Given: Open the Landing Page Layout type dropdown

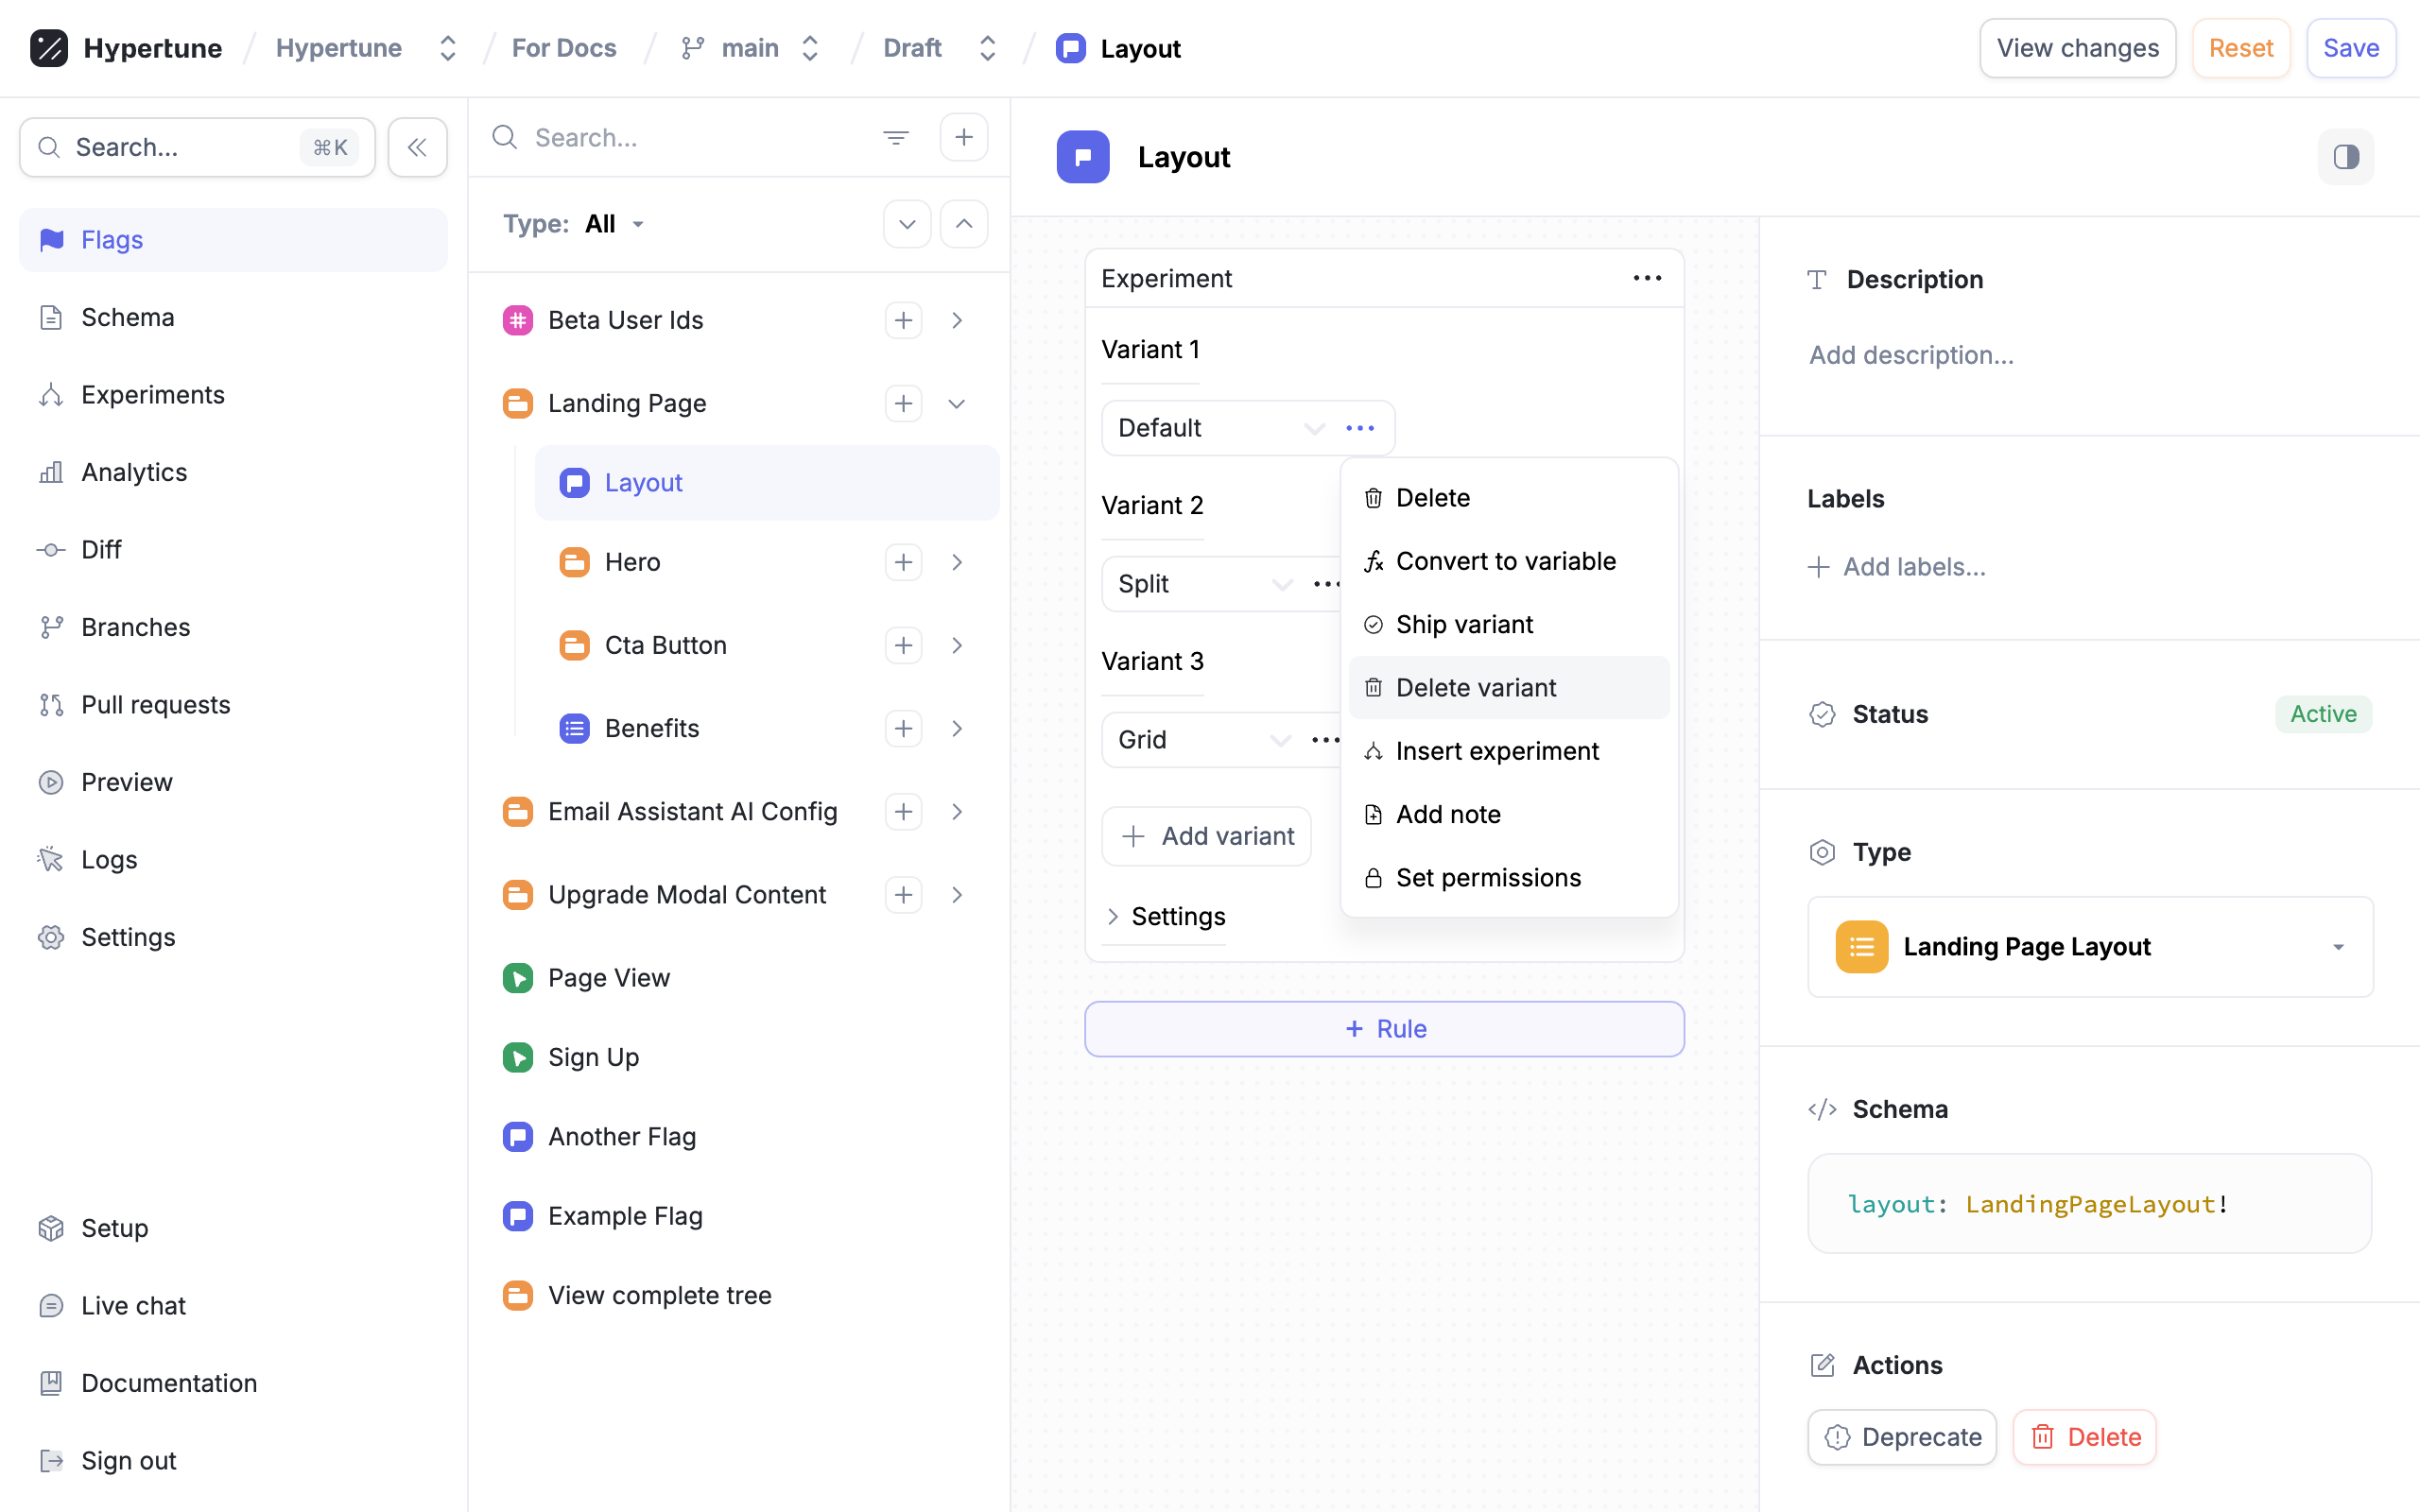Looking at the screenshot, I should click(2090, 946).
